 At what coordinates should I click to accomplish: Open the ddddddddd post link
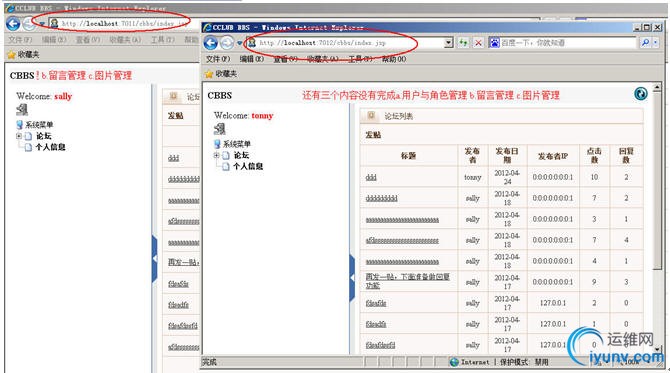click(x=382, y=198)
